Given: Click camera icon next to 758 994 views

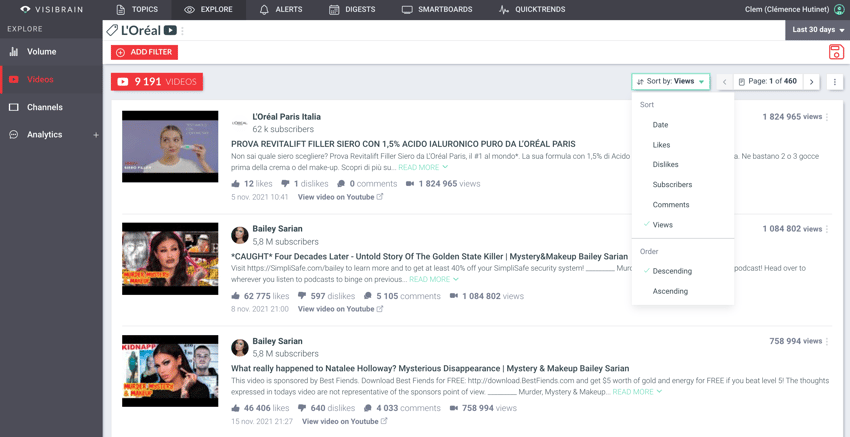Looking at the screenshot, I should (454, 408).
